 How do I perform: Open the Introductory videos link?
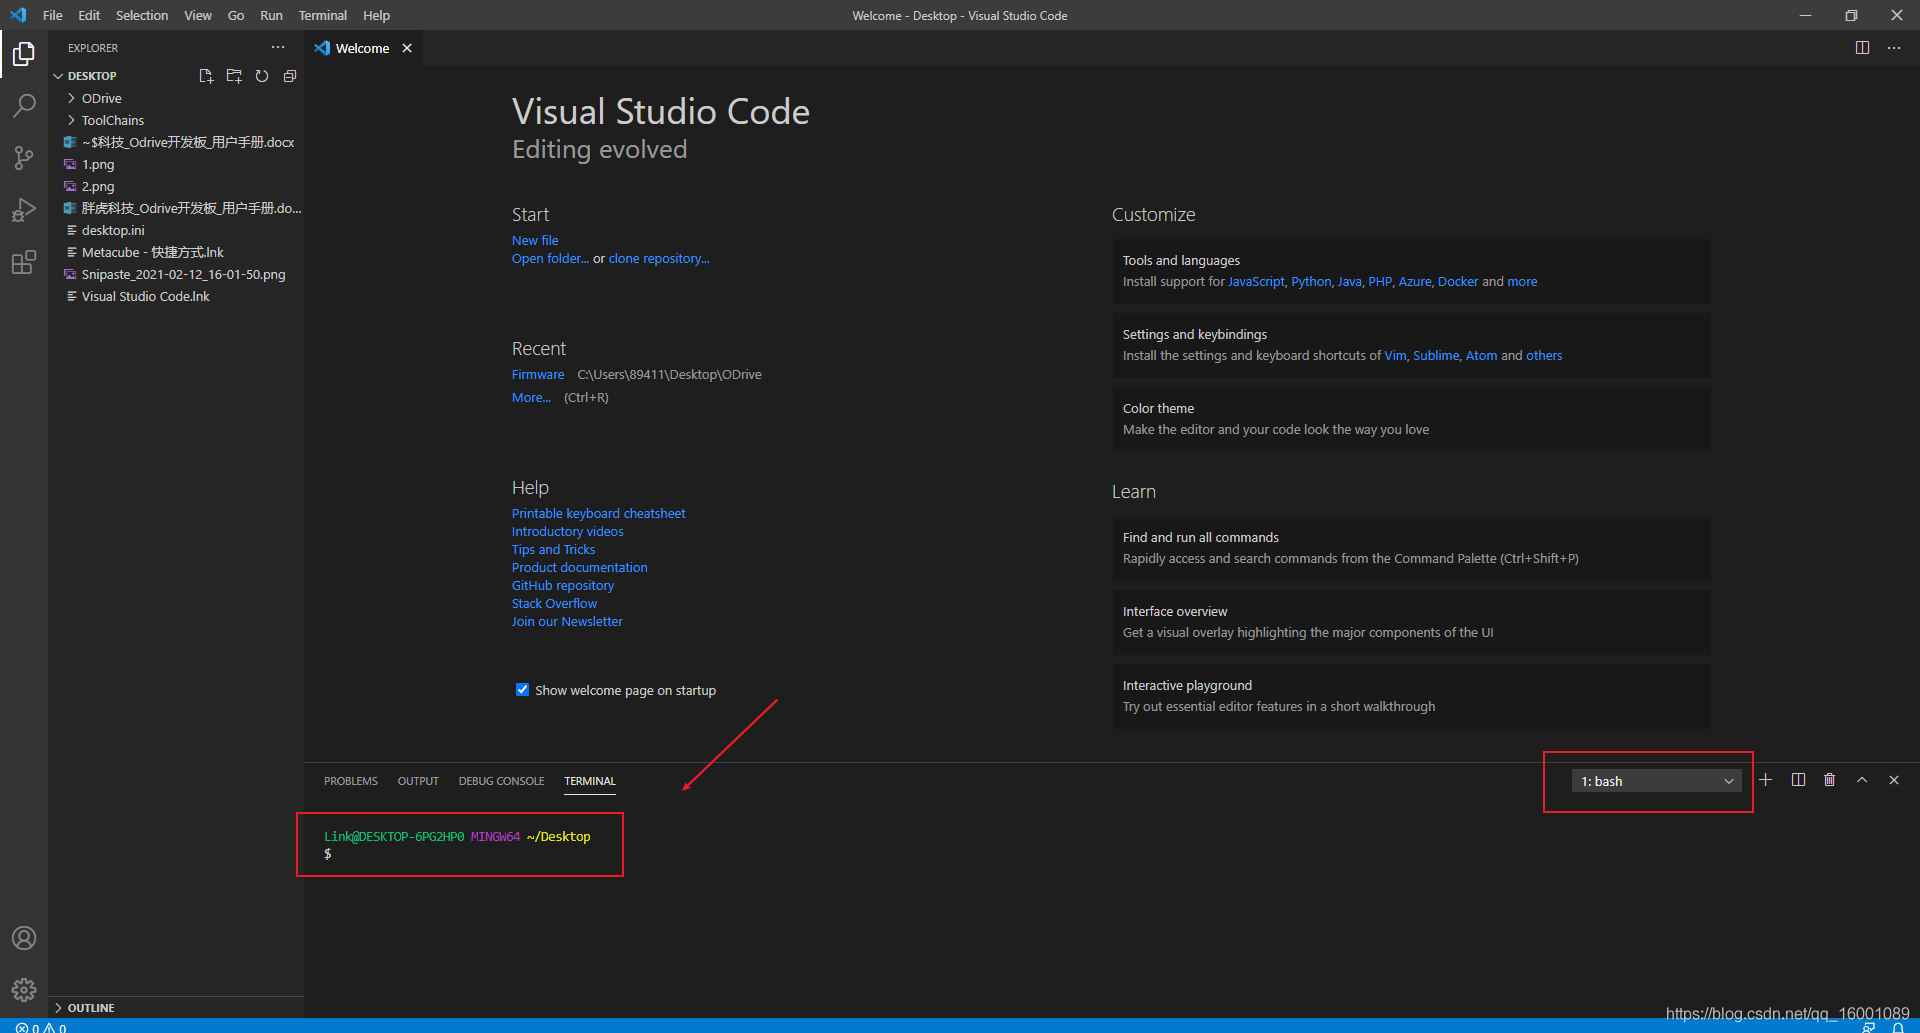click(567, 531)
